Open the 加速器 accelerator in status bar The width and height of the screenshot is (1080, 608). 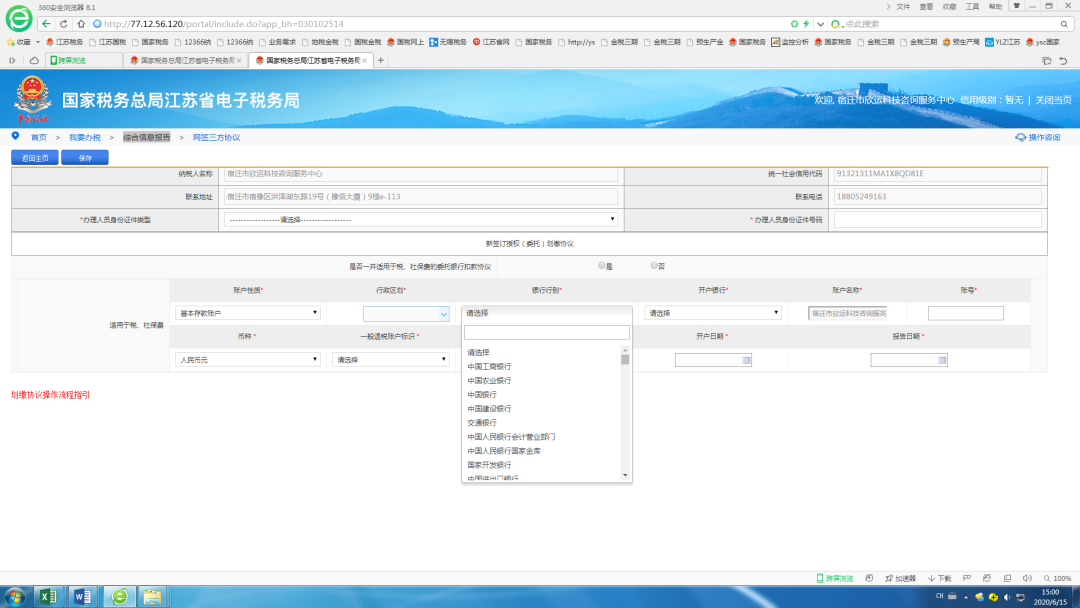point(900,578)
